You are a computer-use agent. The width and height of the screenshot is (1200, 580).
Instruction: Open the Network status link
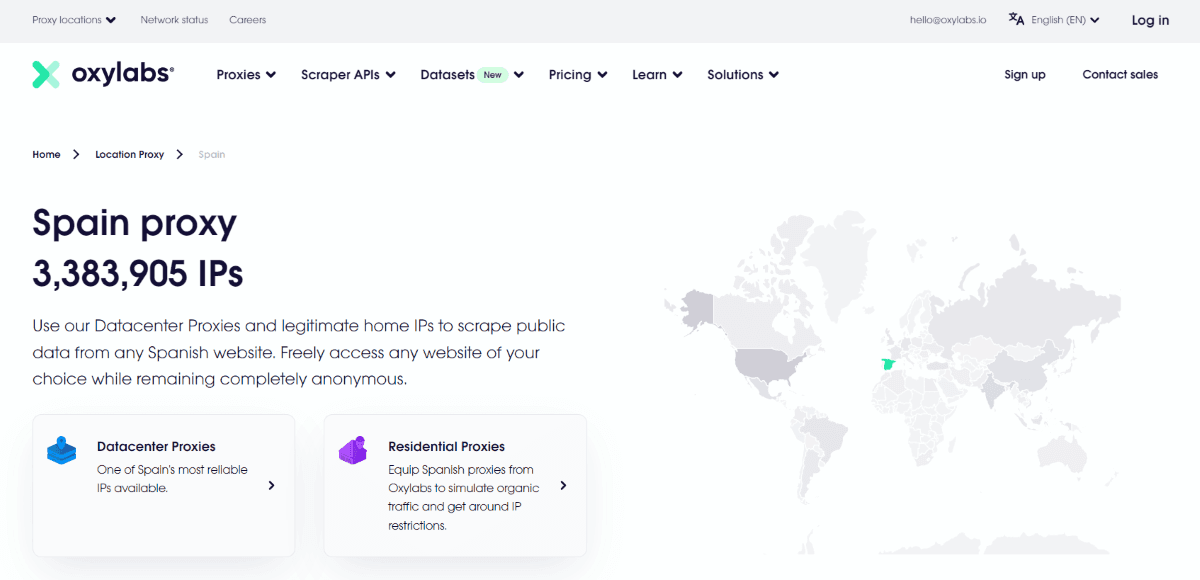[x=174, y=20]
